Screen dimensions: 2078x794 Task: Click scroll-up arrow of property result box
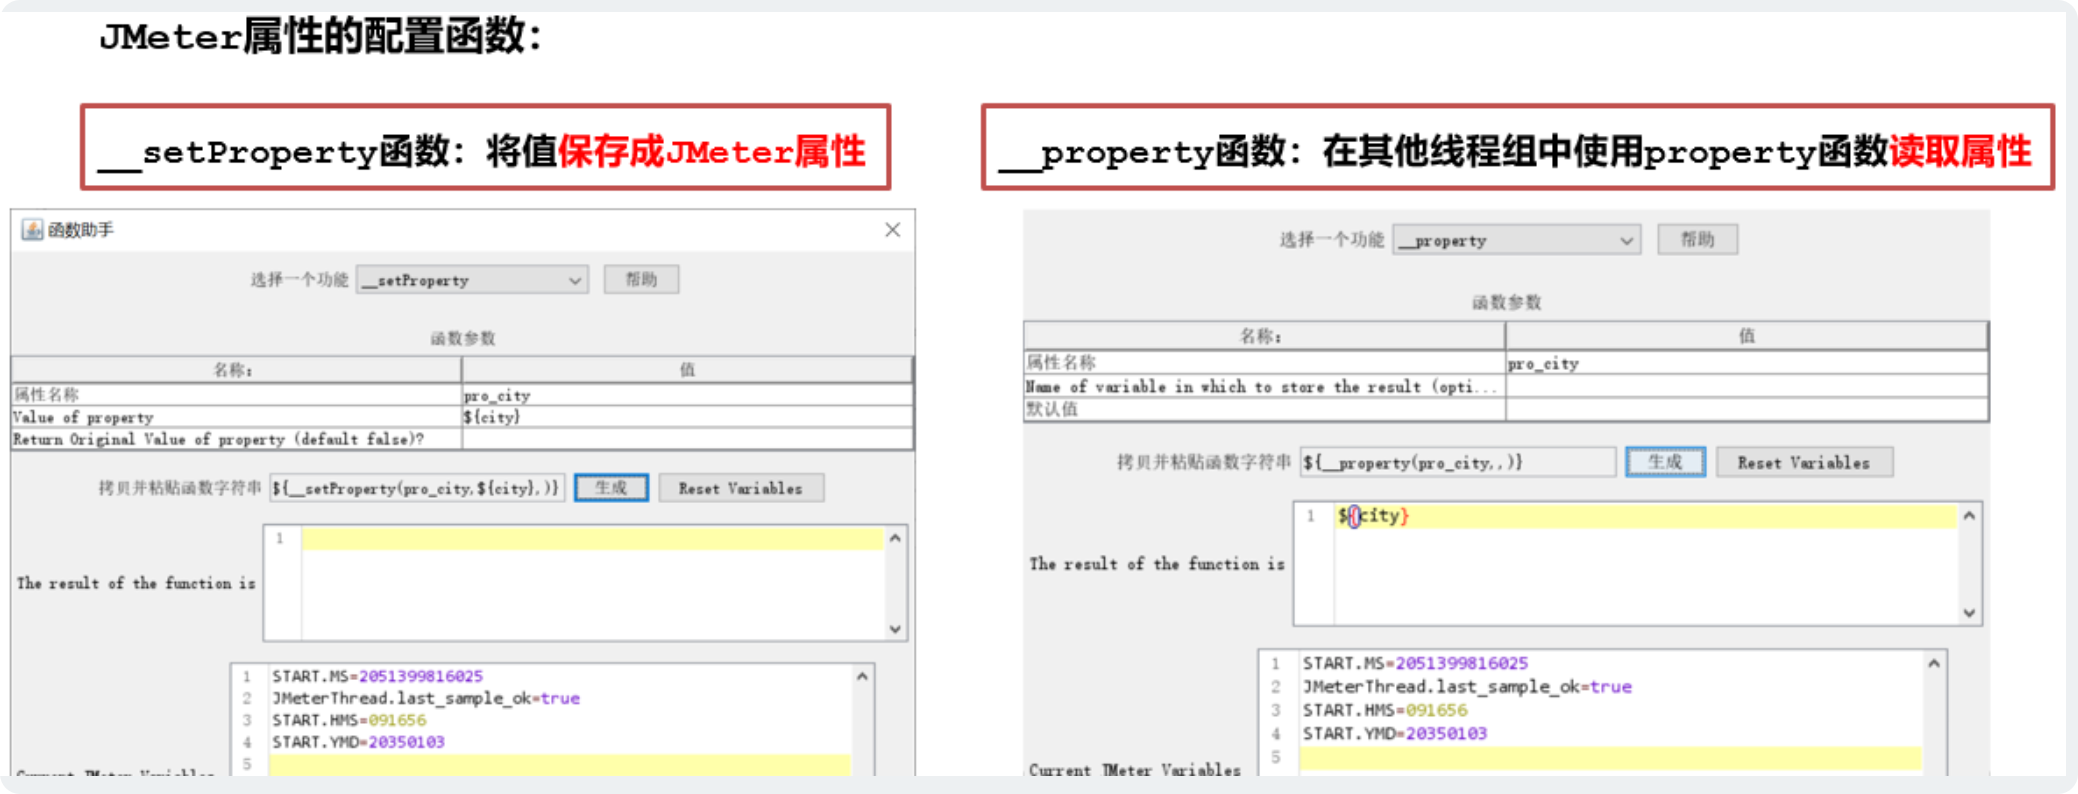[x=1969, y=515]
